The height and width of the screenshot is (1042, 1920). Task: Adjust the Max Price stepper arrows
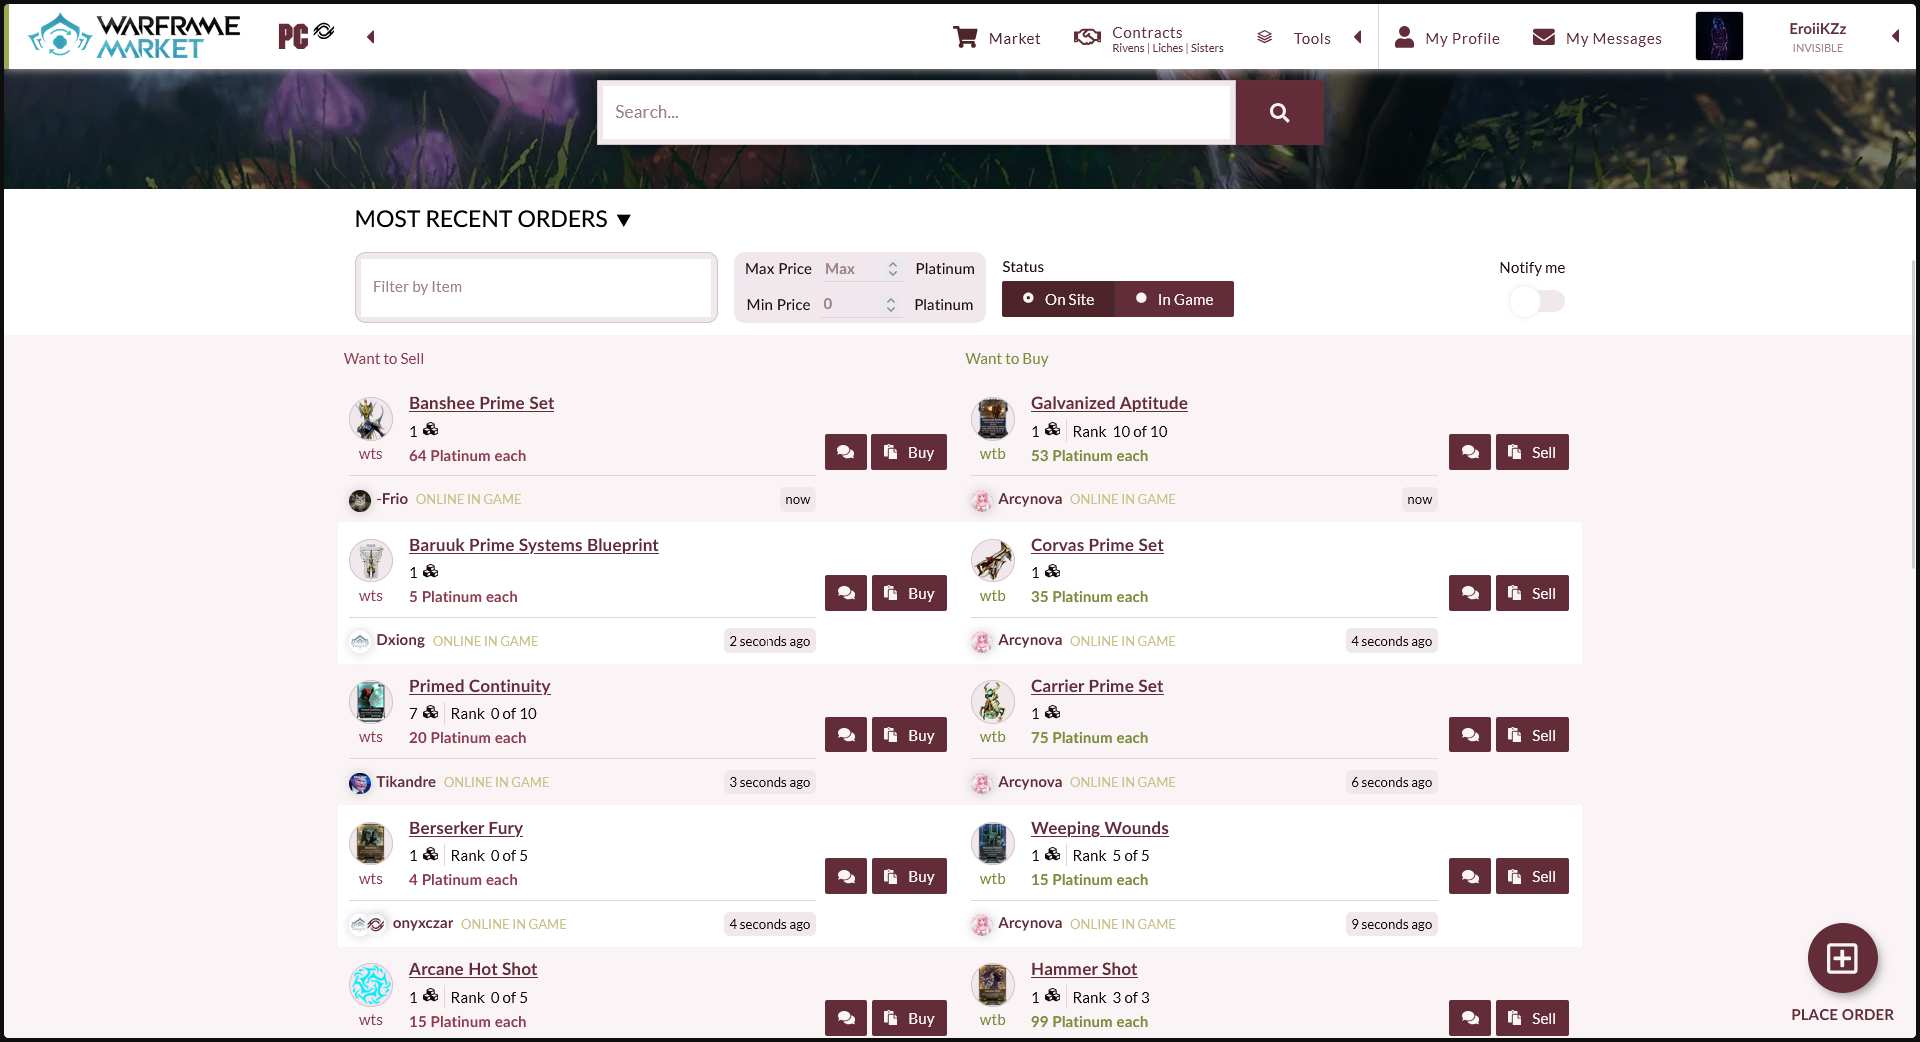click(893, 269)
